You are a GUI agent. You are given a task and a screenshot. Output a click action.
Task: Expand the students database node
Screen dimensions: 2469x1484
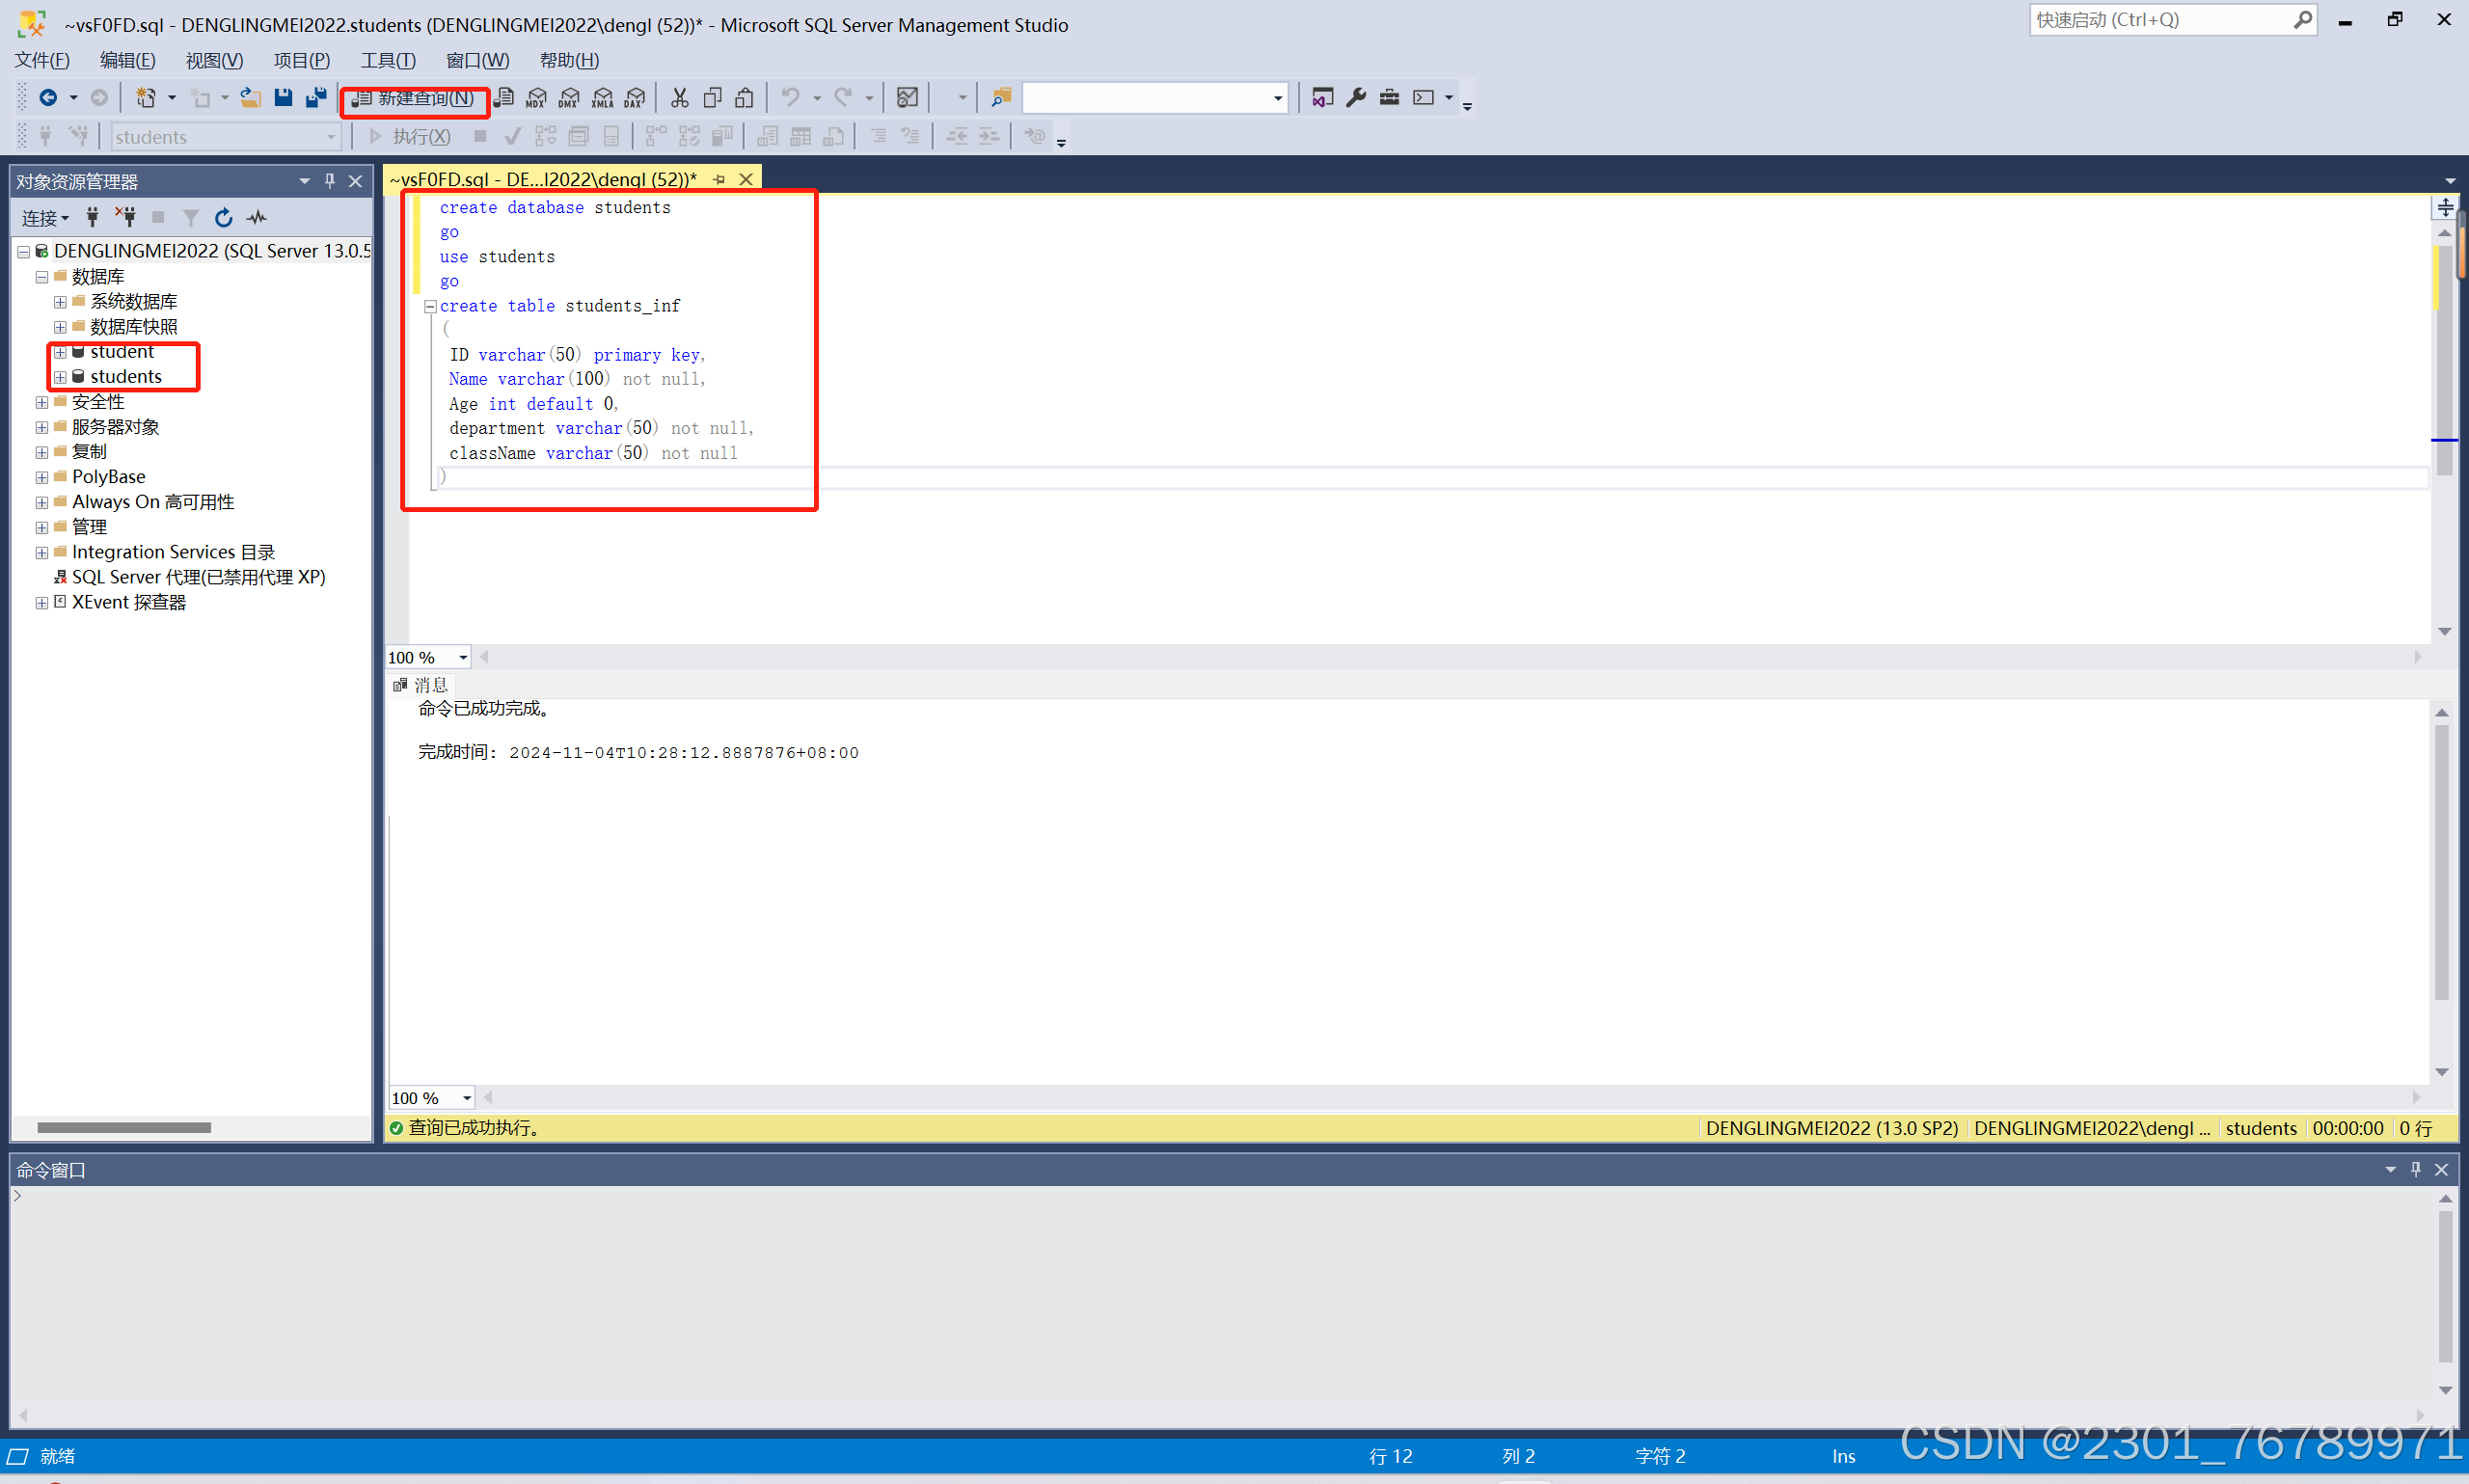coord(60,377)
